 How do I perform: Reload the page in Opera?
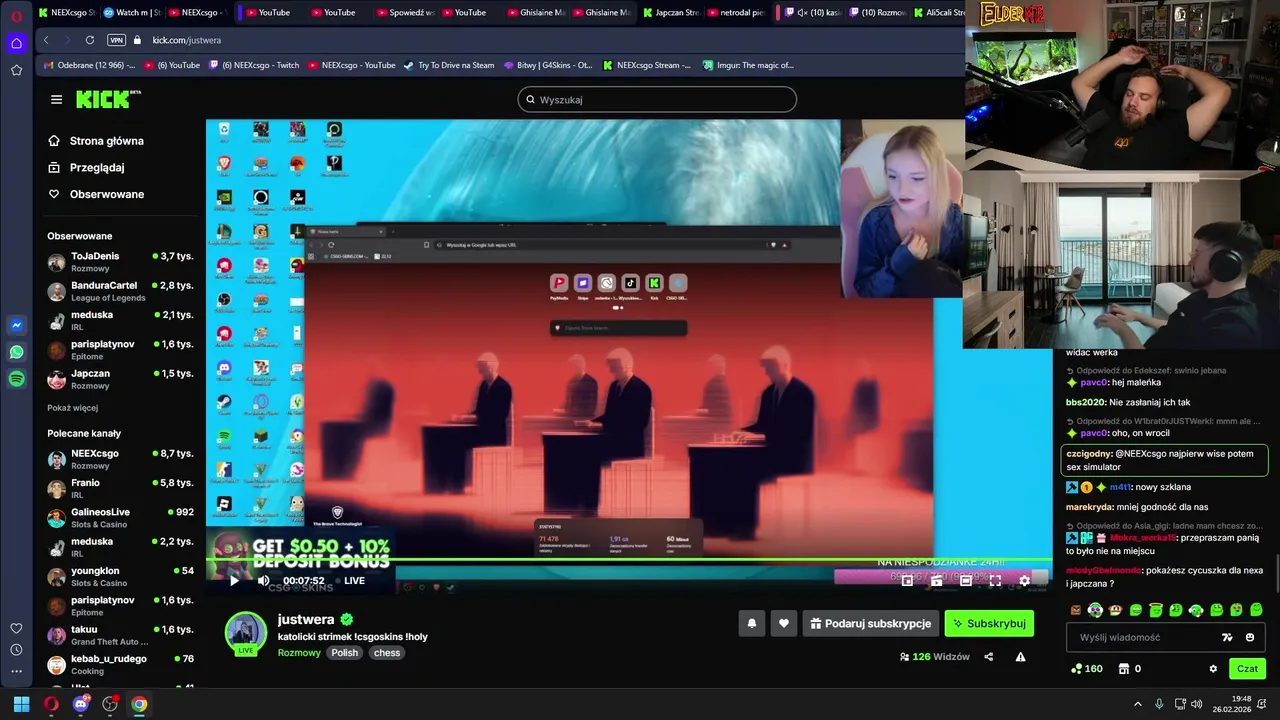click(x=90, y=40)
